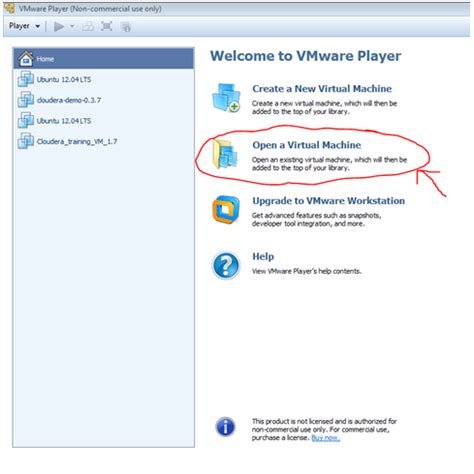
Task: Click the folder icon for opening a virtual machine
Action: coord(225,154)
